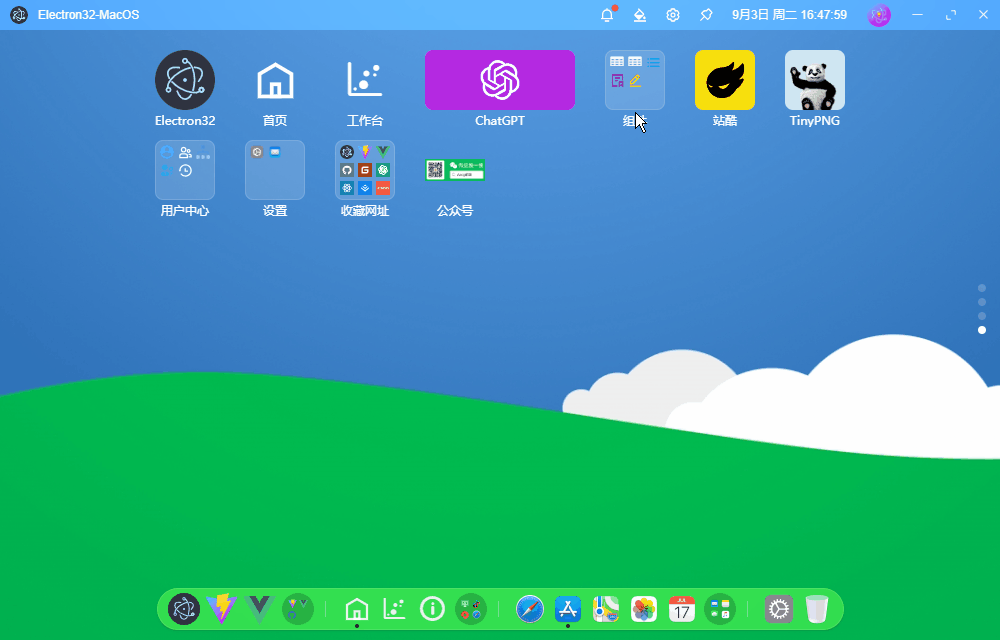Toggle the pin window icon
The image size is (1000, 640).
coord(706,15)
